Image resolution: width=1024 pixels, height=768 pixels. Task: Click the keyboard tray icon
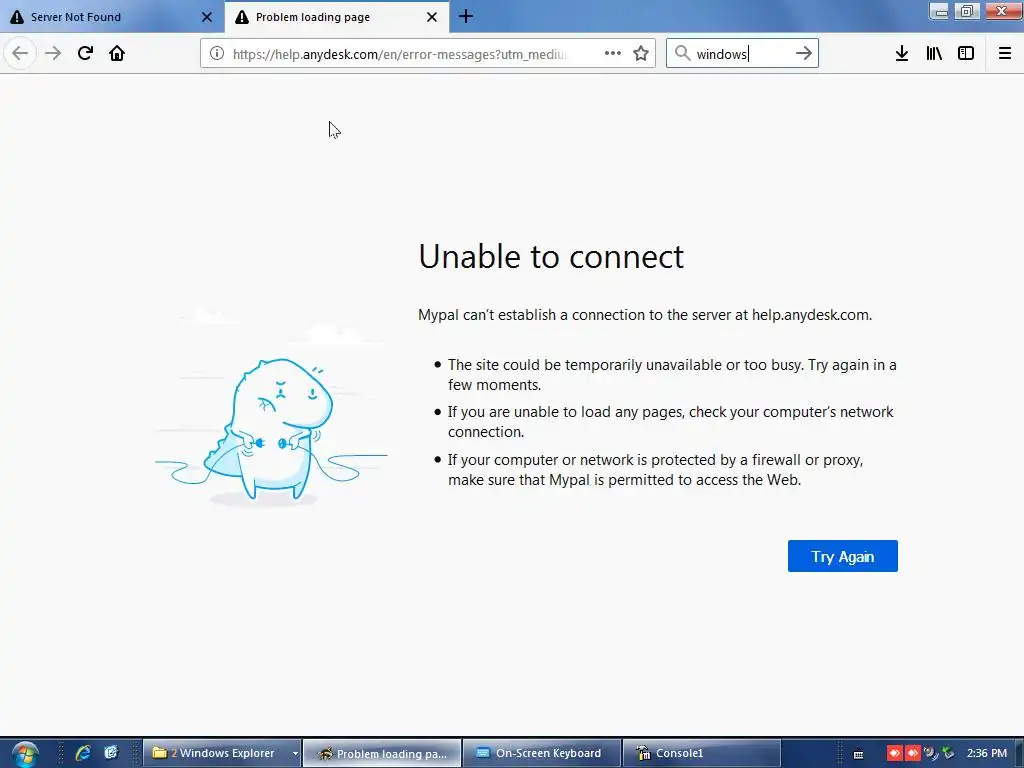click(x=859, y=754)
